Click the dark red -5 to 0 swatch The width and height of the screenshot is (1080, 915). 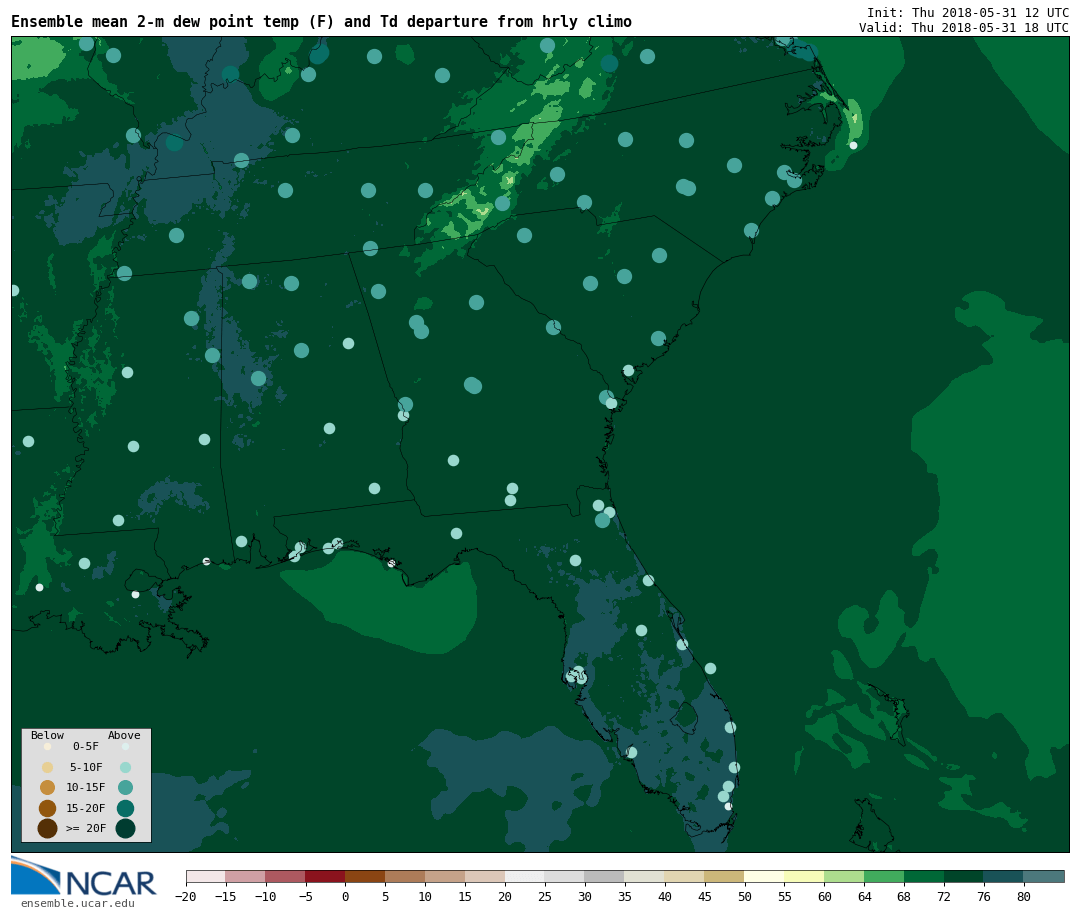325,876
